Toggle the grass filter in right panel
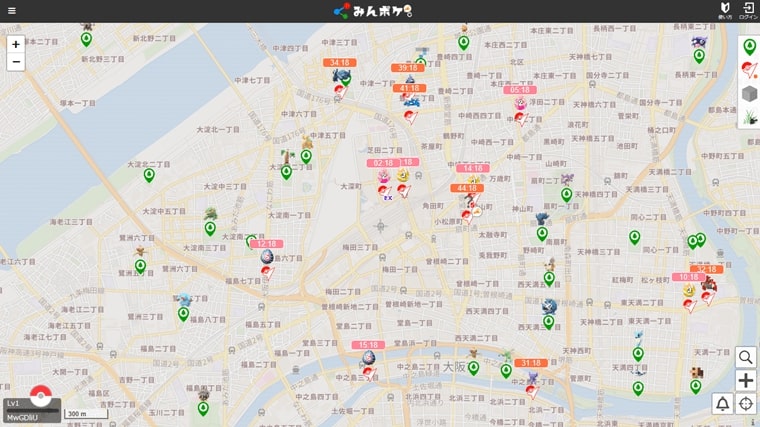 [x=749, y=117]
